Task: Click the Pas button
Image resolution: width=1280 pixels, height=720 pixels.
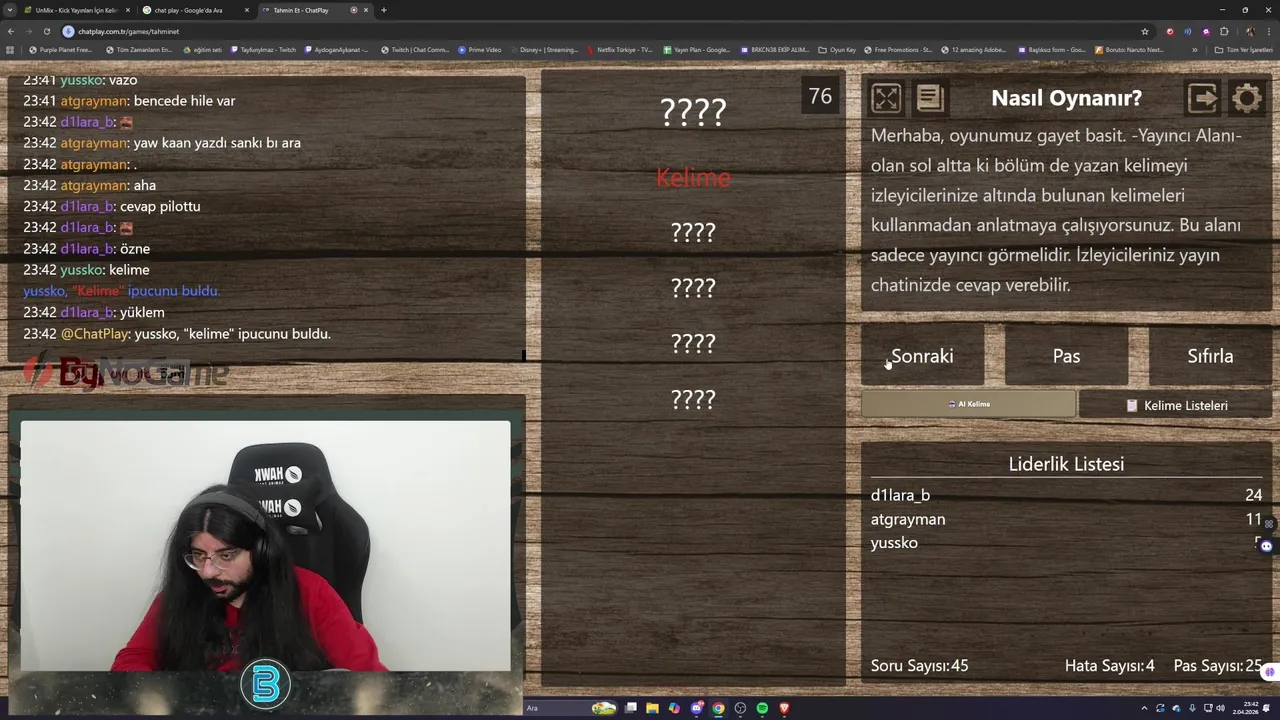Action: click(x=1066, y=356)
